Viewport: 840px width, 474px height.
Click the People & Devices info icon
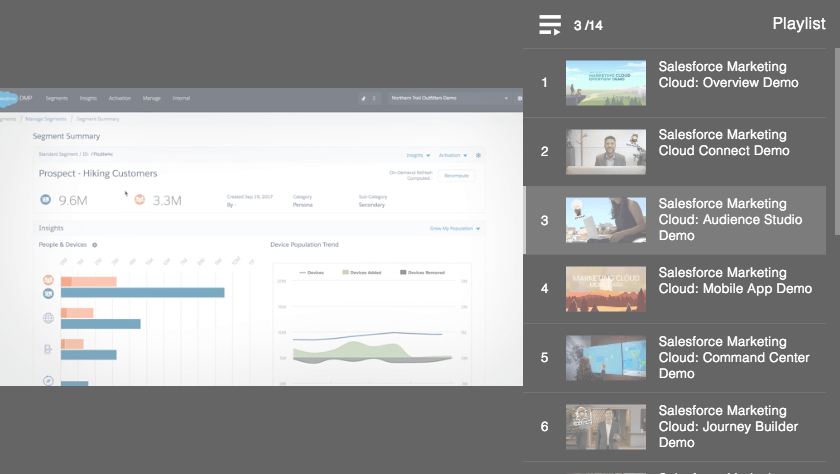pos(94,245)
